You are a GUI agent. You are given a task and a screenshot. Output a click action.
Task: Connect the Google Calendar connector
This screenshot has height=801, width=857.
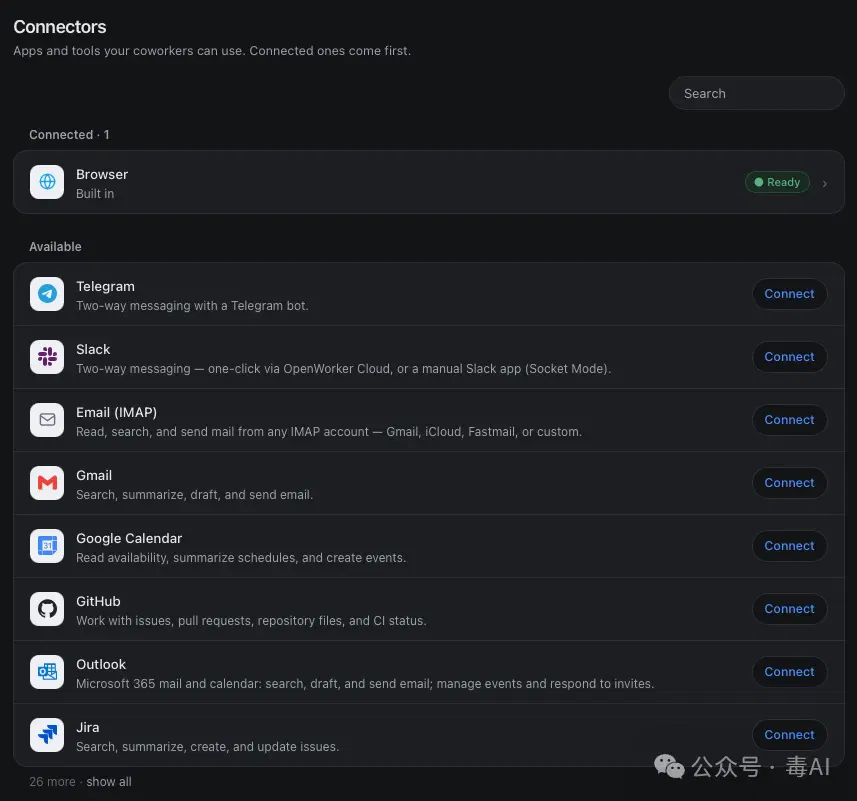coord(789,546)
